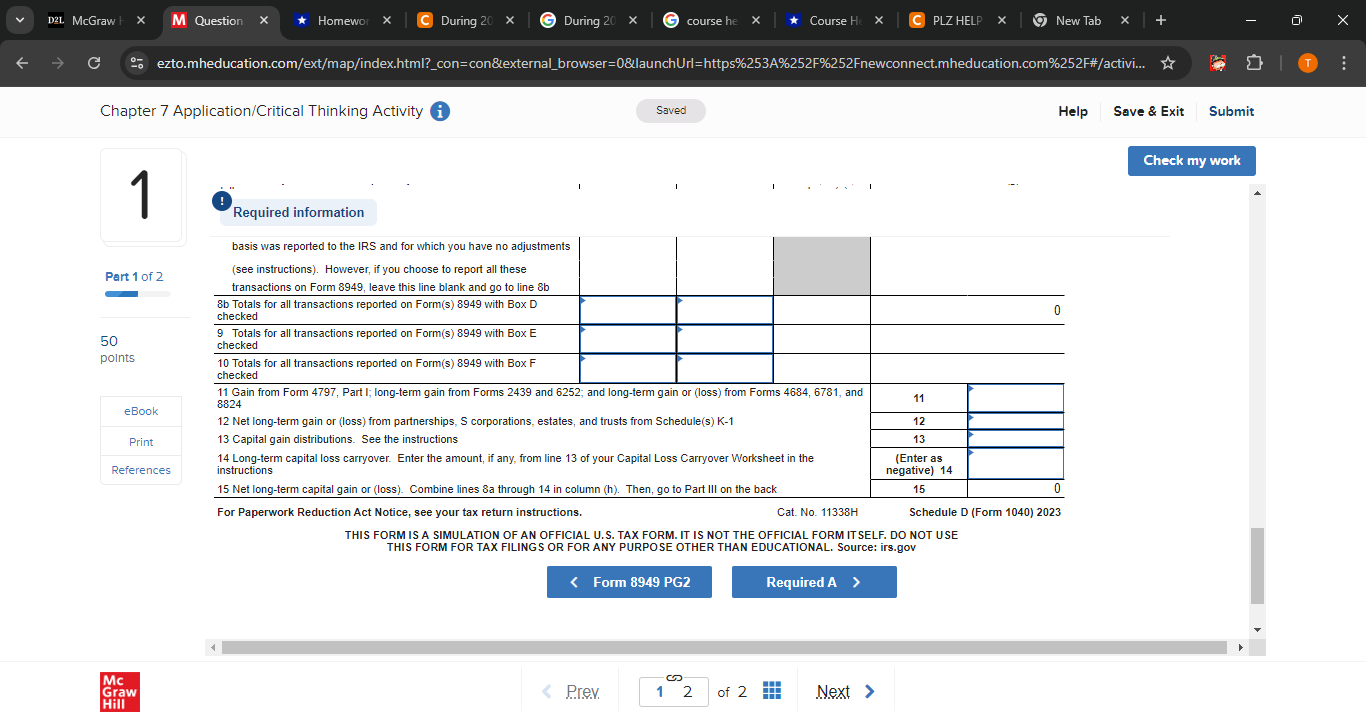The image size is (1366, 720).
Task: Click the info icon beside the chapter title
Action: pyautogui.click(x=439, y=111)
